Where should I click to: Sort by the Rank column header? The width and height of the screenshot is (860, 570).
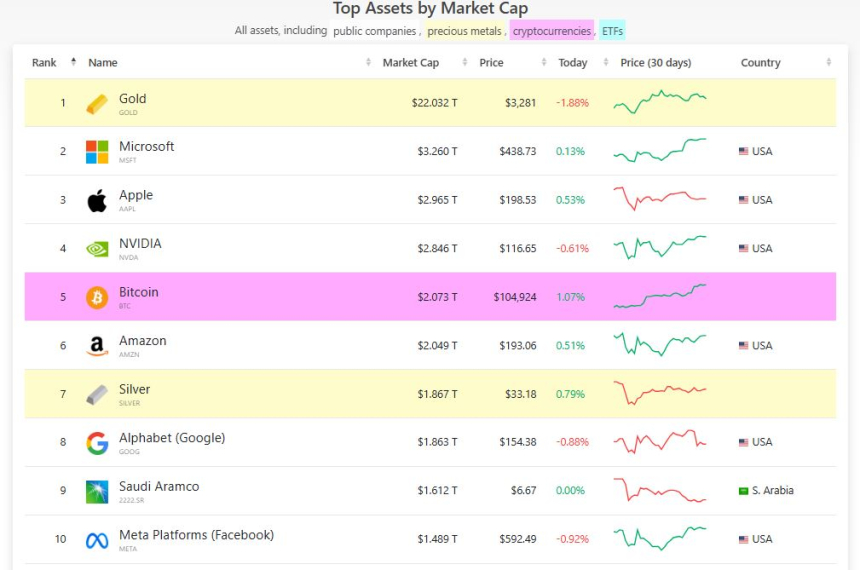point(45,63)
